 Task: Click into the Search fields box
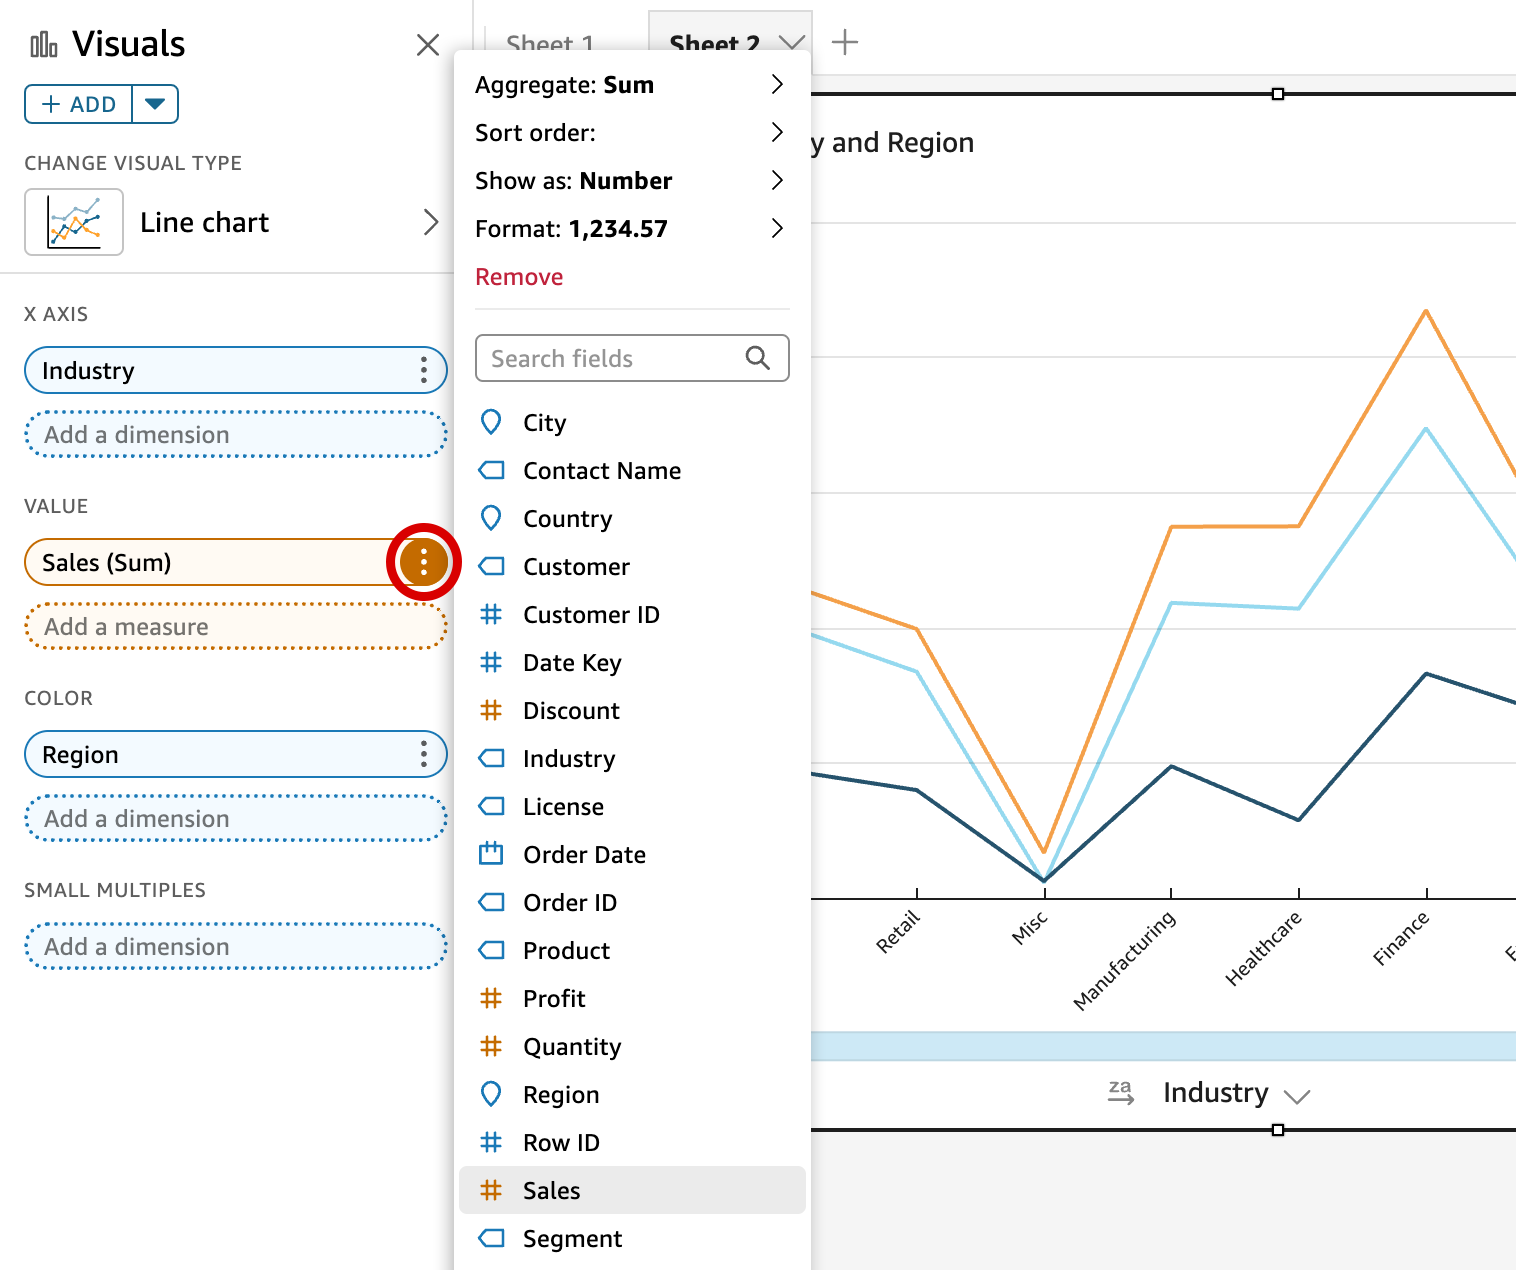pyautogui.click(x=632, y=358)
